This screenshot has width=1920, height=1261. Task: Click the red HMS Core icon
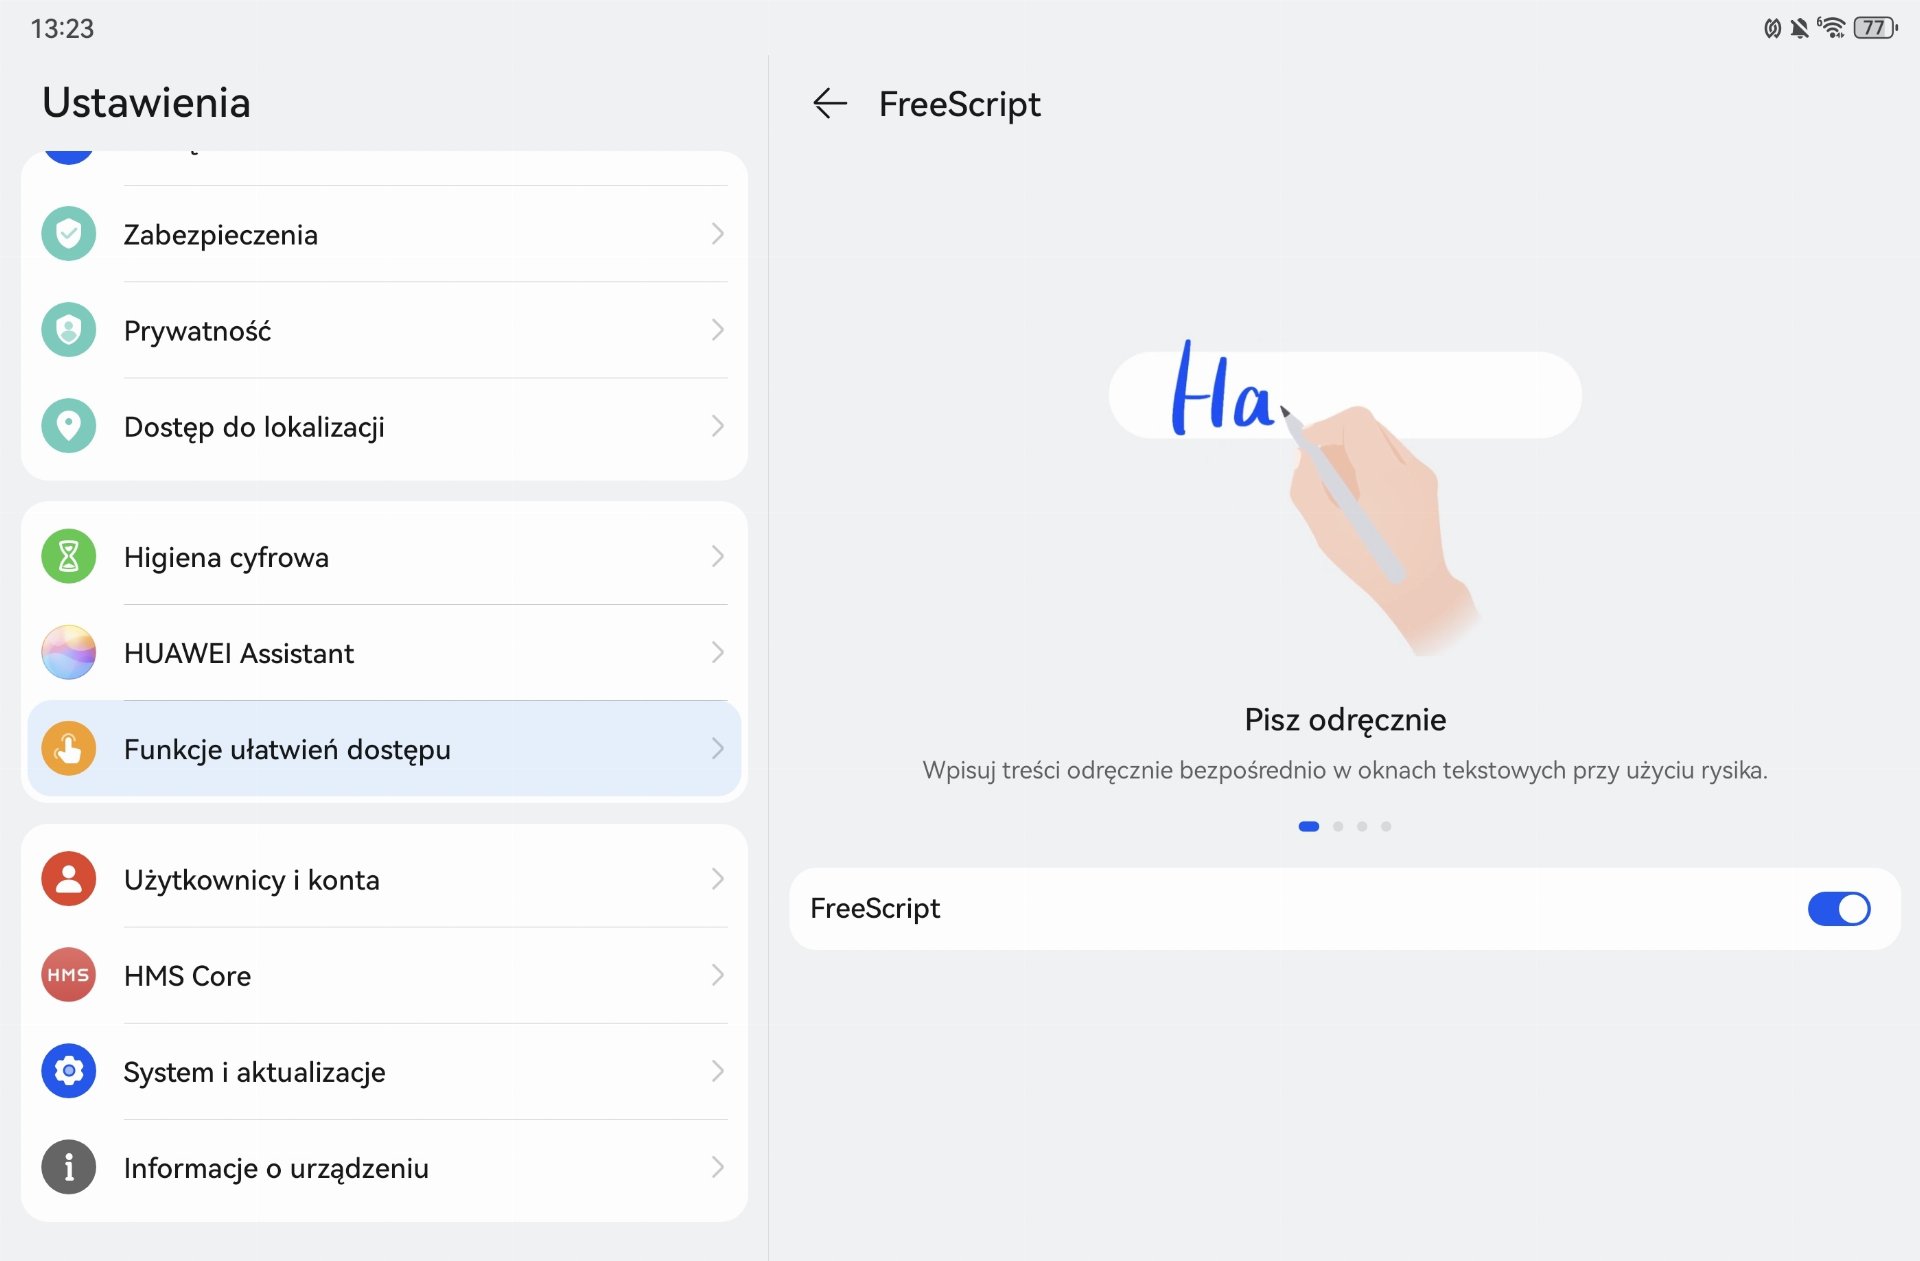click(68, 975)
